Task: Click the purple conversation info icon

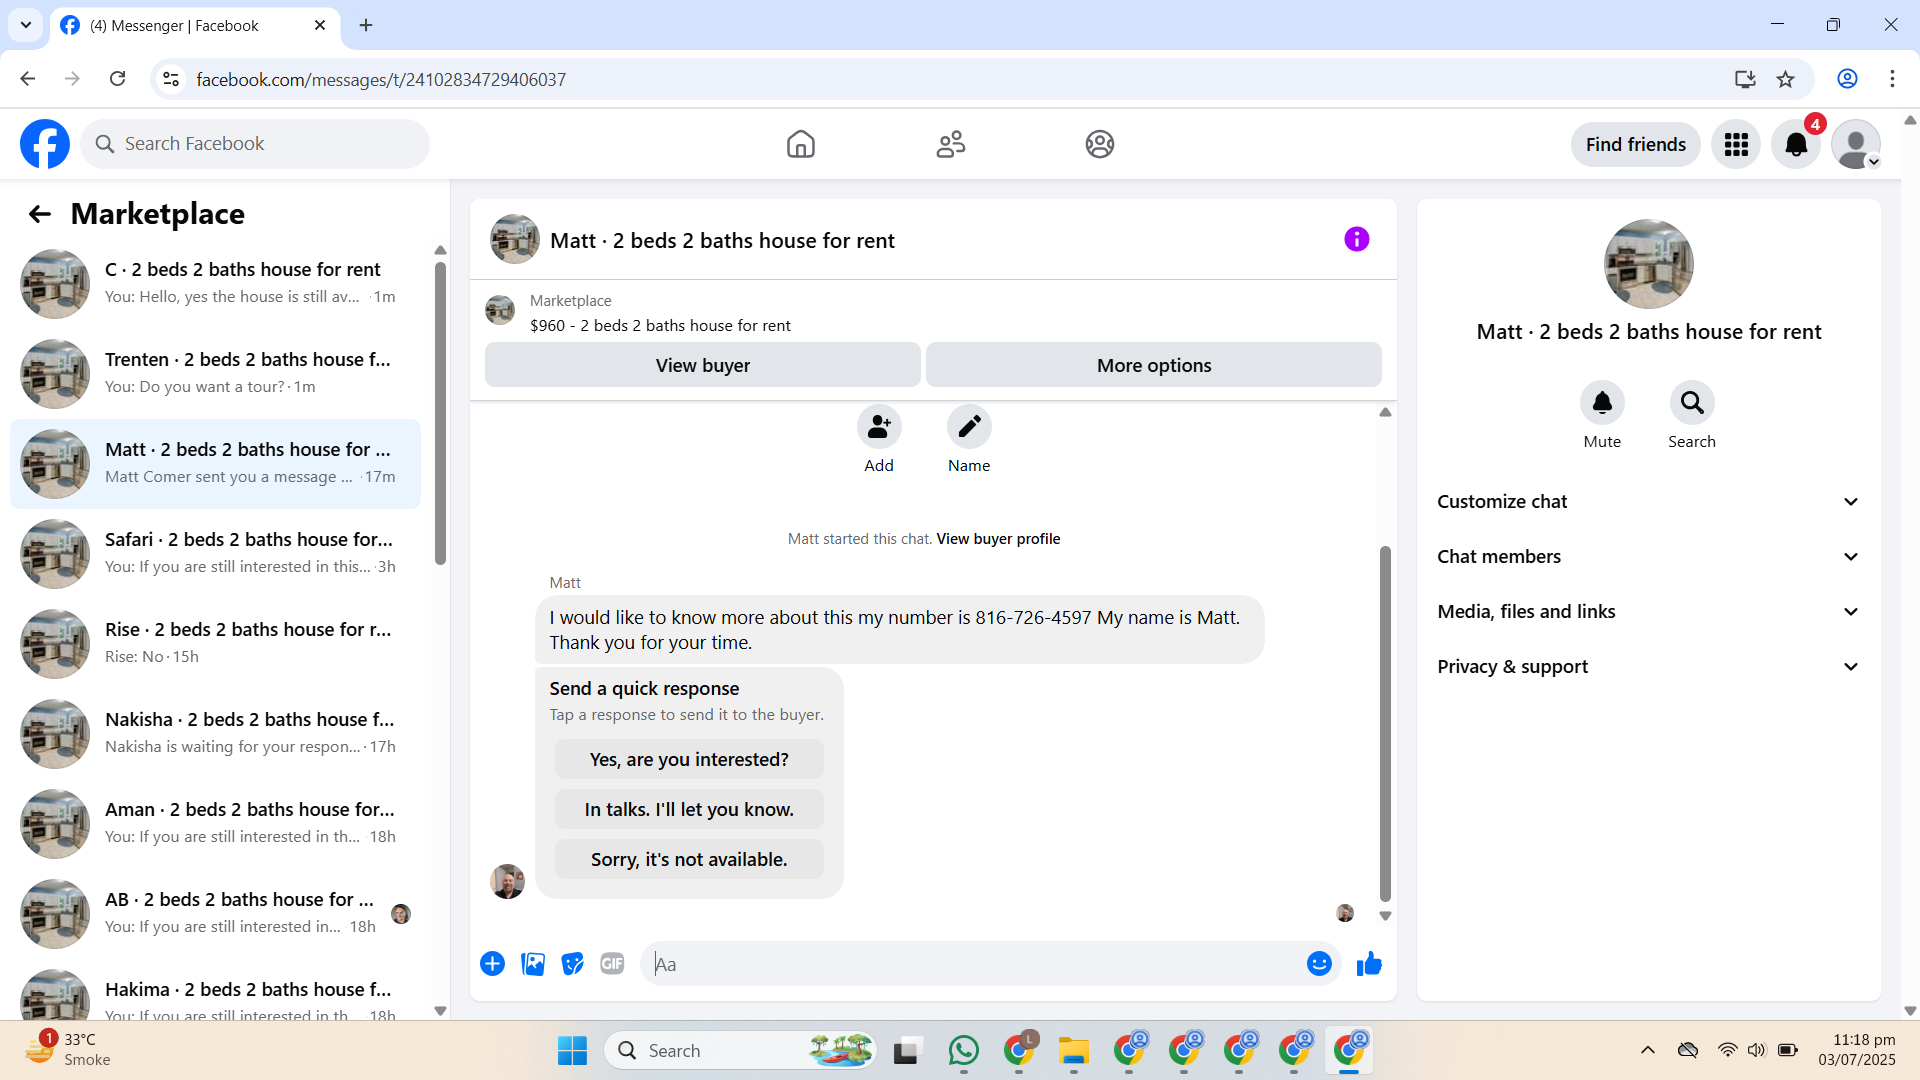Action: [x=1356, y=240]
